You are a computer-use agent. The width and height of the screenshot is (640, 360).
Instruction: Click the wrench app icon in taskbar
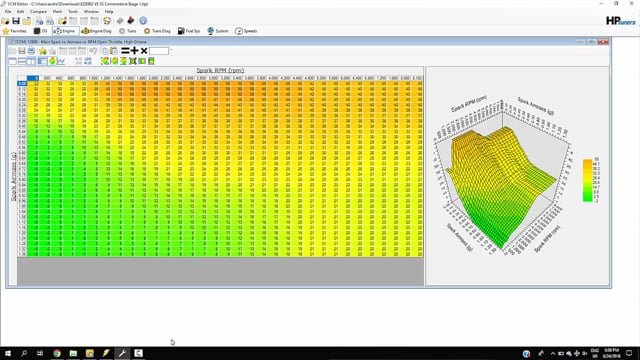click(122, 353)
